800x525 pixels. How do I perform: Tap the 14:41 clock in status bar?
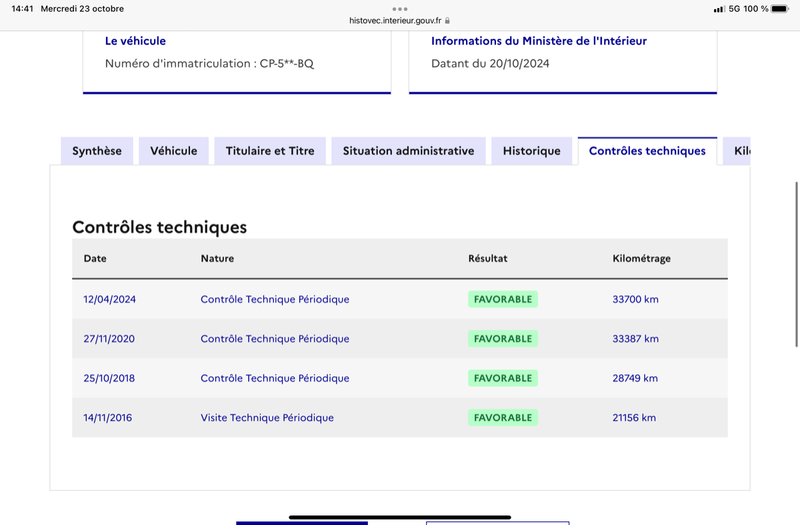[22, 9]
